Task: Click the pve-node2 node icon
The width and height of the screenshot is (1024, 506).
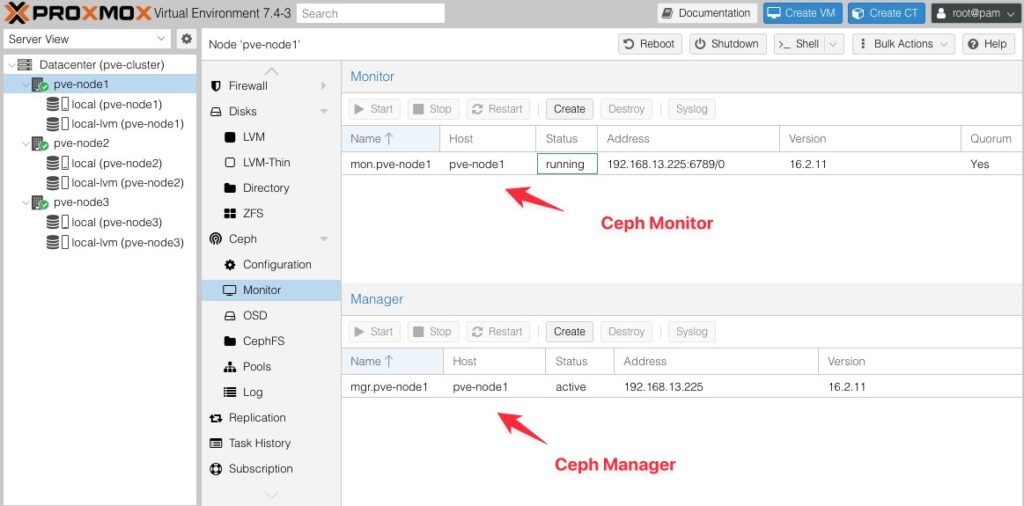Action: coord(39,143)
